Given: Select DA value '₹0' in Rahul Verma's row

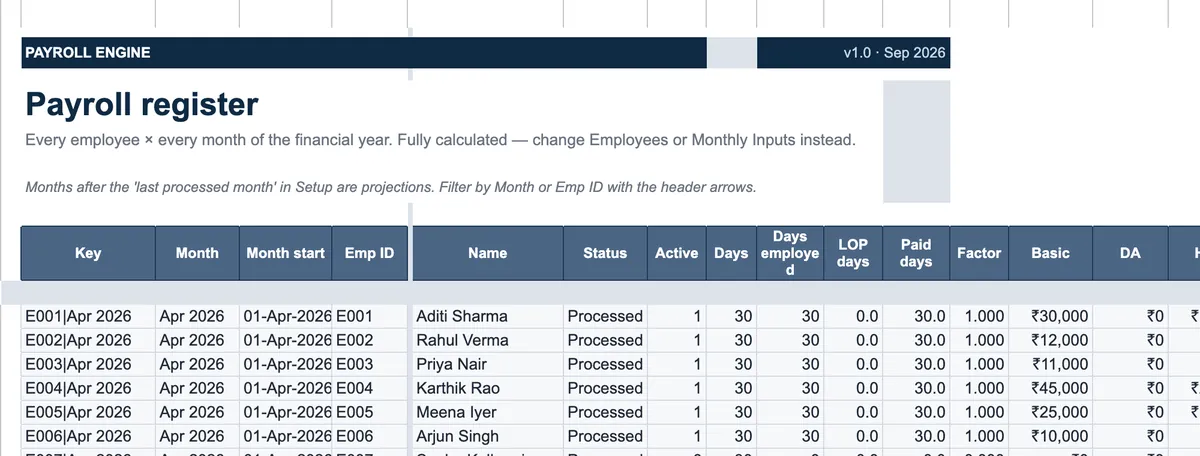Looking at the screenshot, I should (x=1130, y=340).
